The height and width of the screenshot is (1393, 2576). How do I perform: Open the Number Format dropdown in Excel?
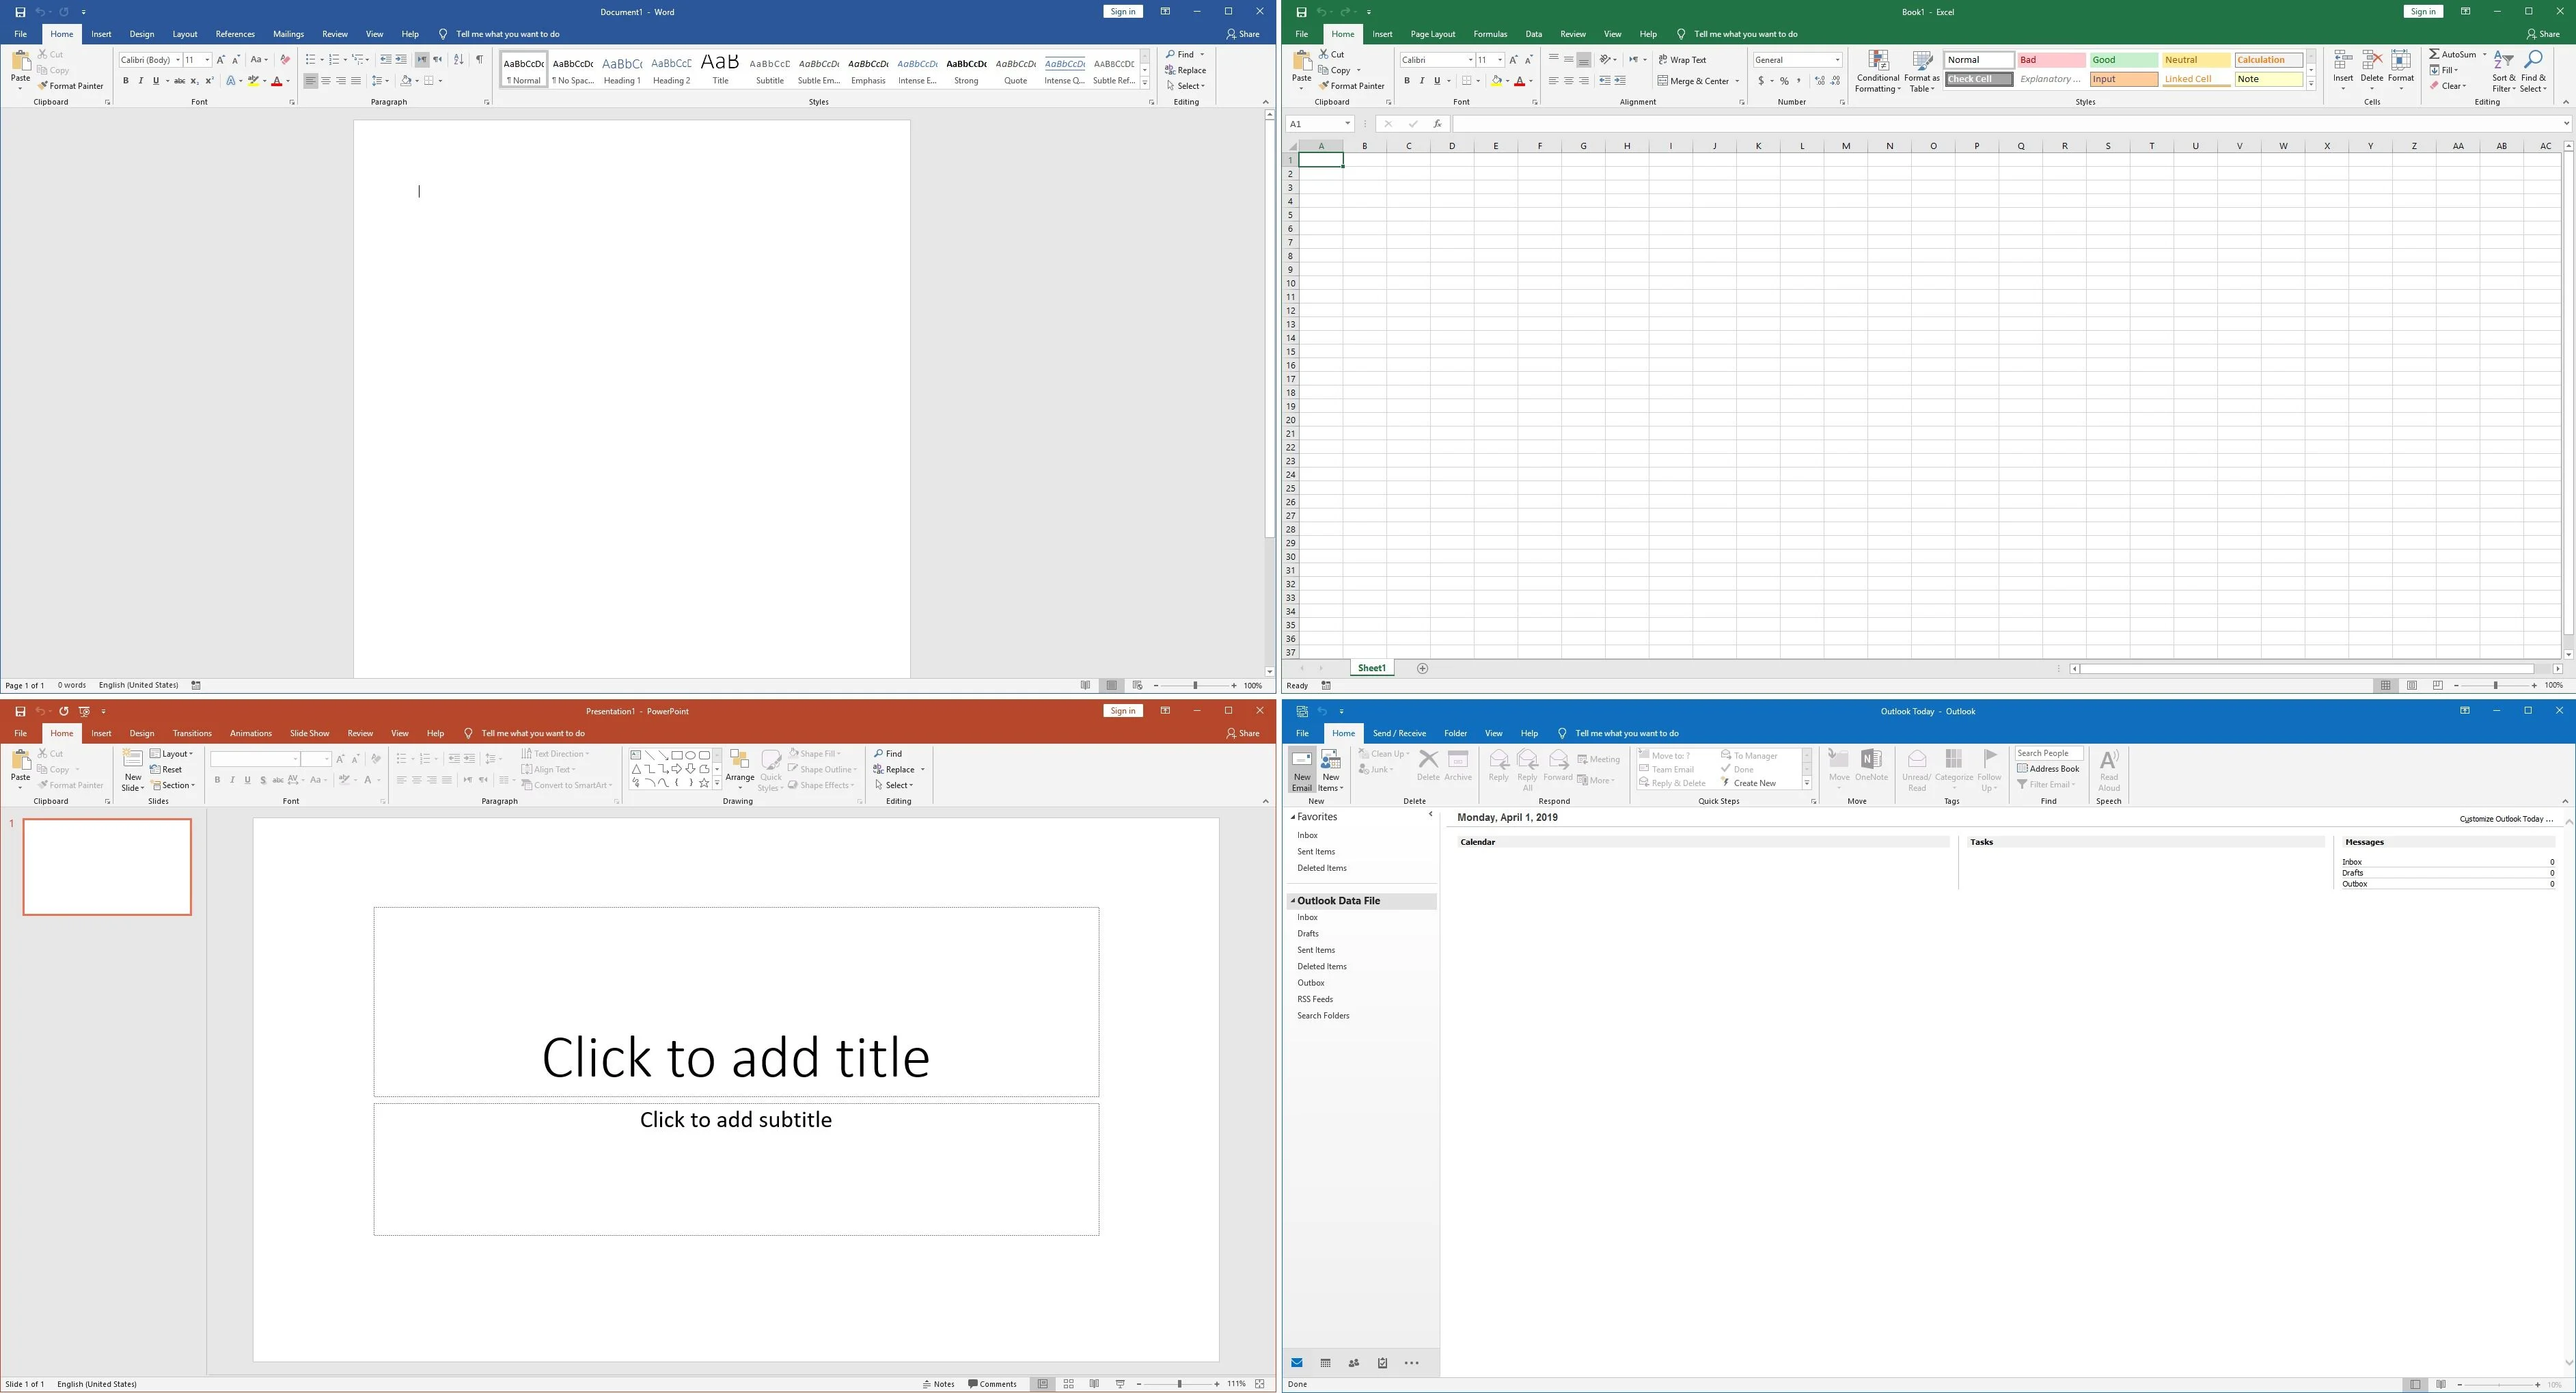(1838, 60)
